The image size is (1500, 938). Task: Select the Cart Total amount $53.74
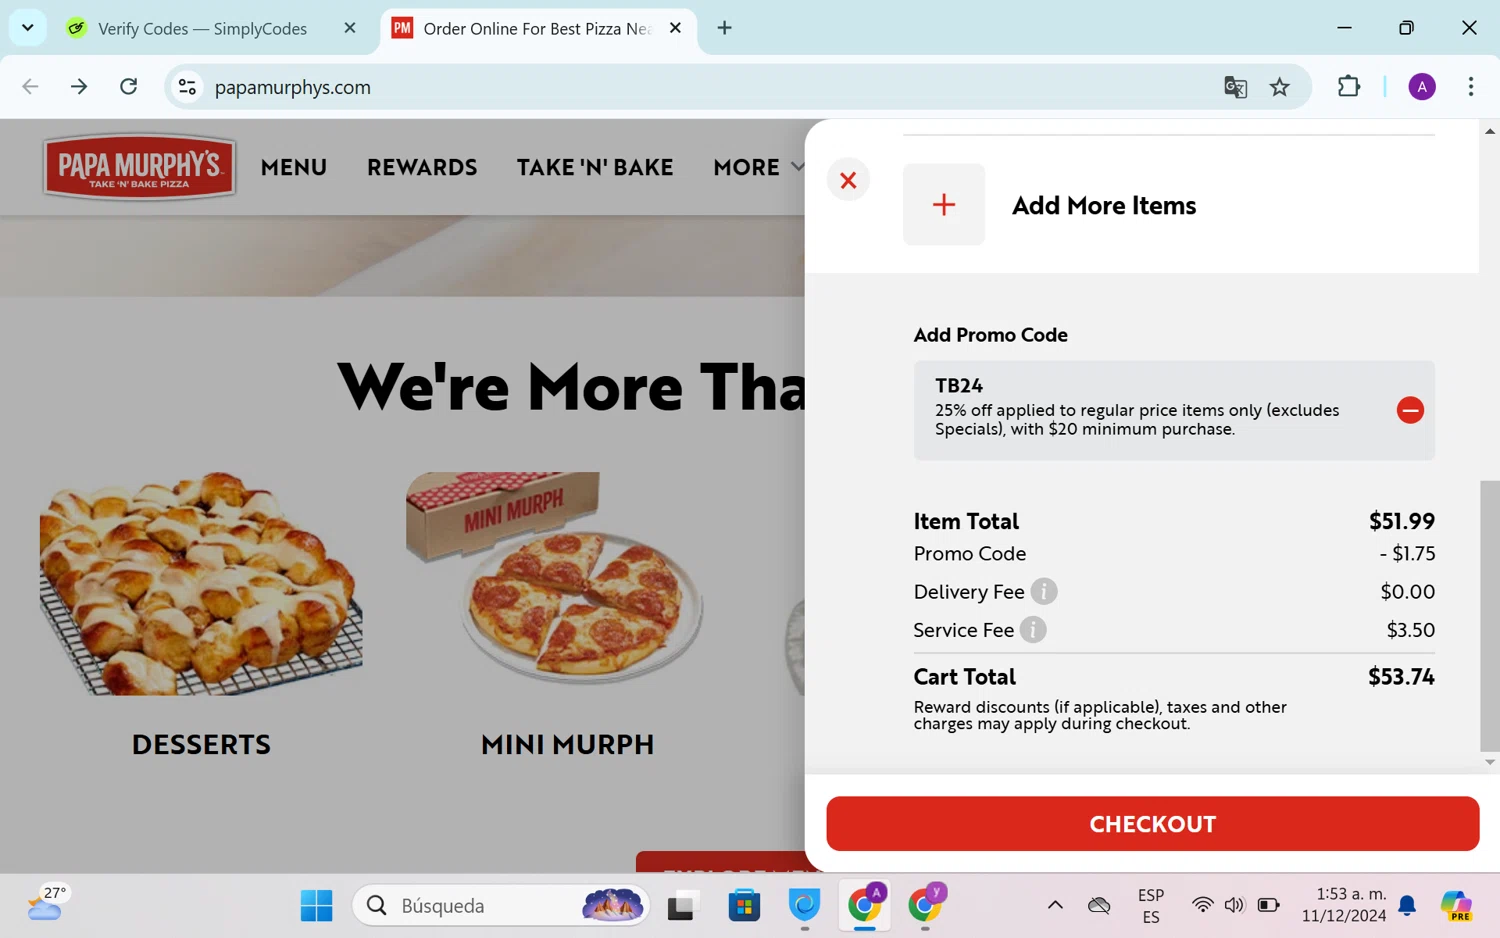coord(1401,677)
